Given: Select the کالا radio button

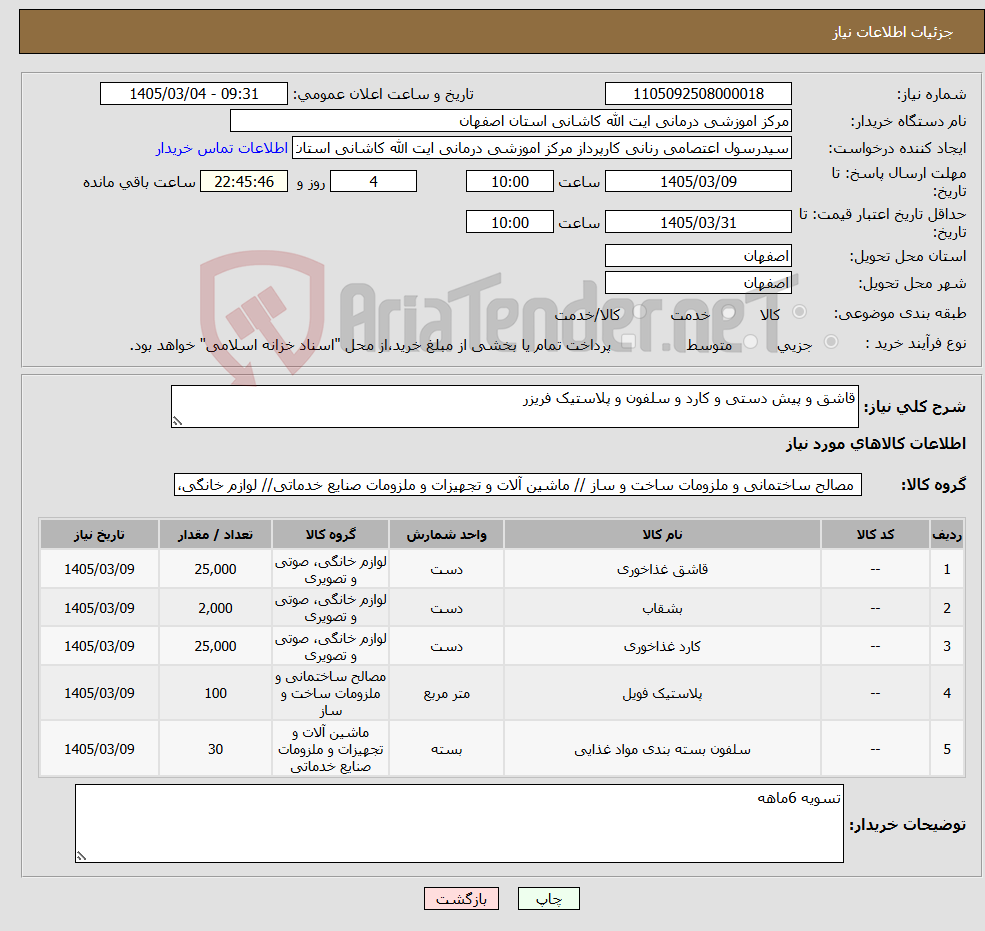Looking at the screenshot, I should (800, 312).
